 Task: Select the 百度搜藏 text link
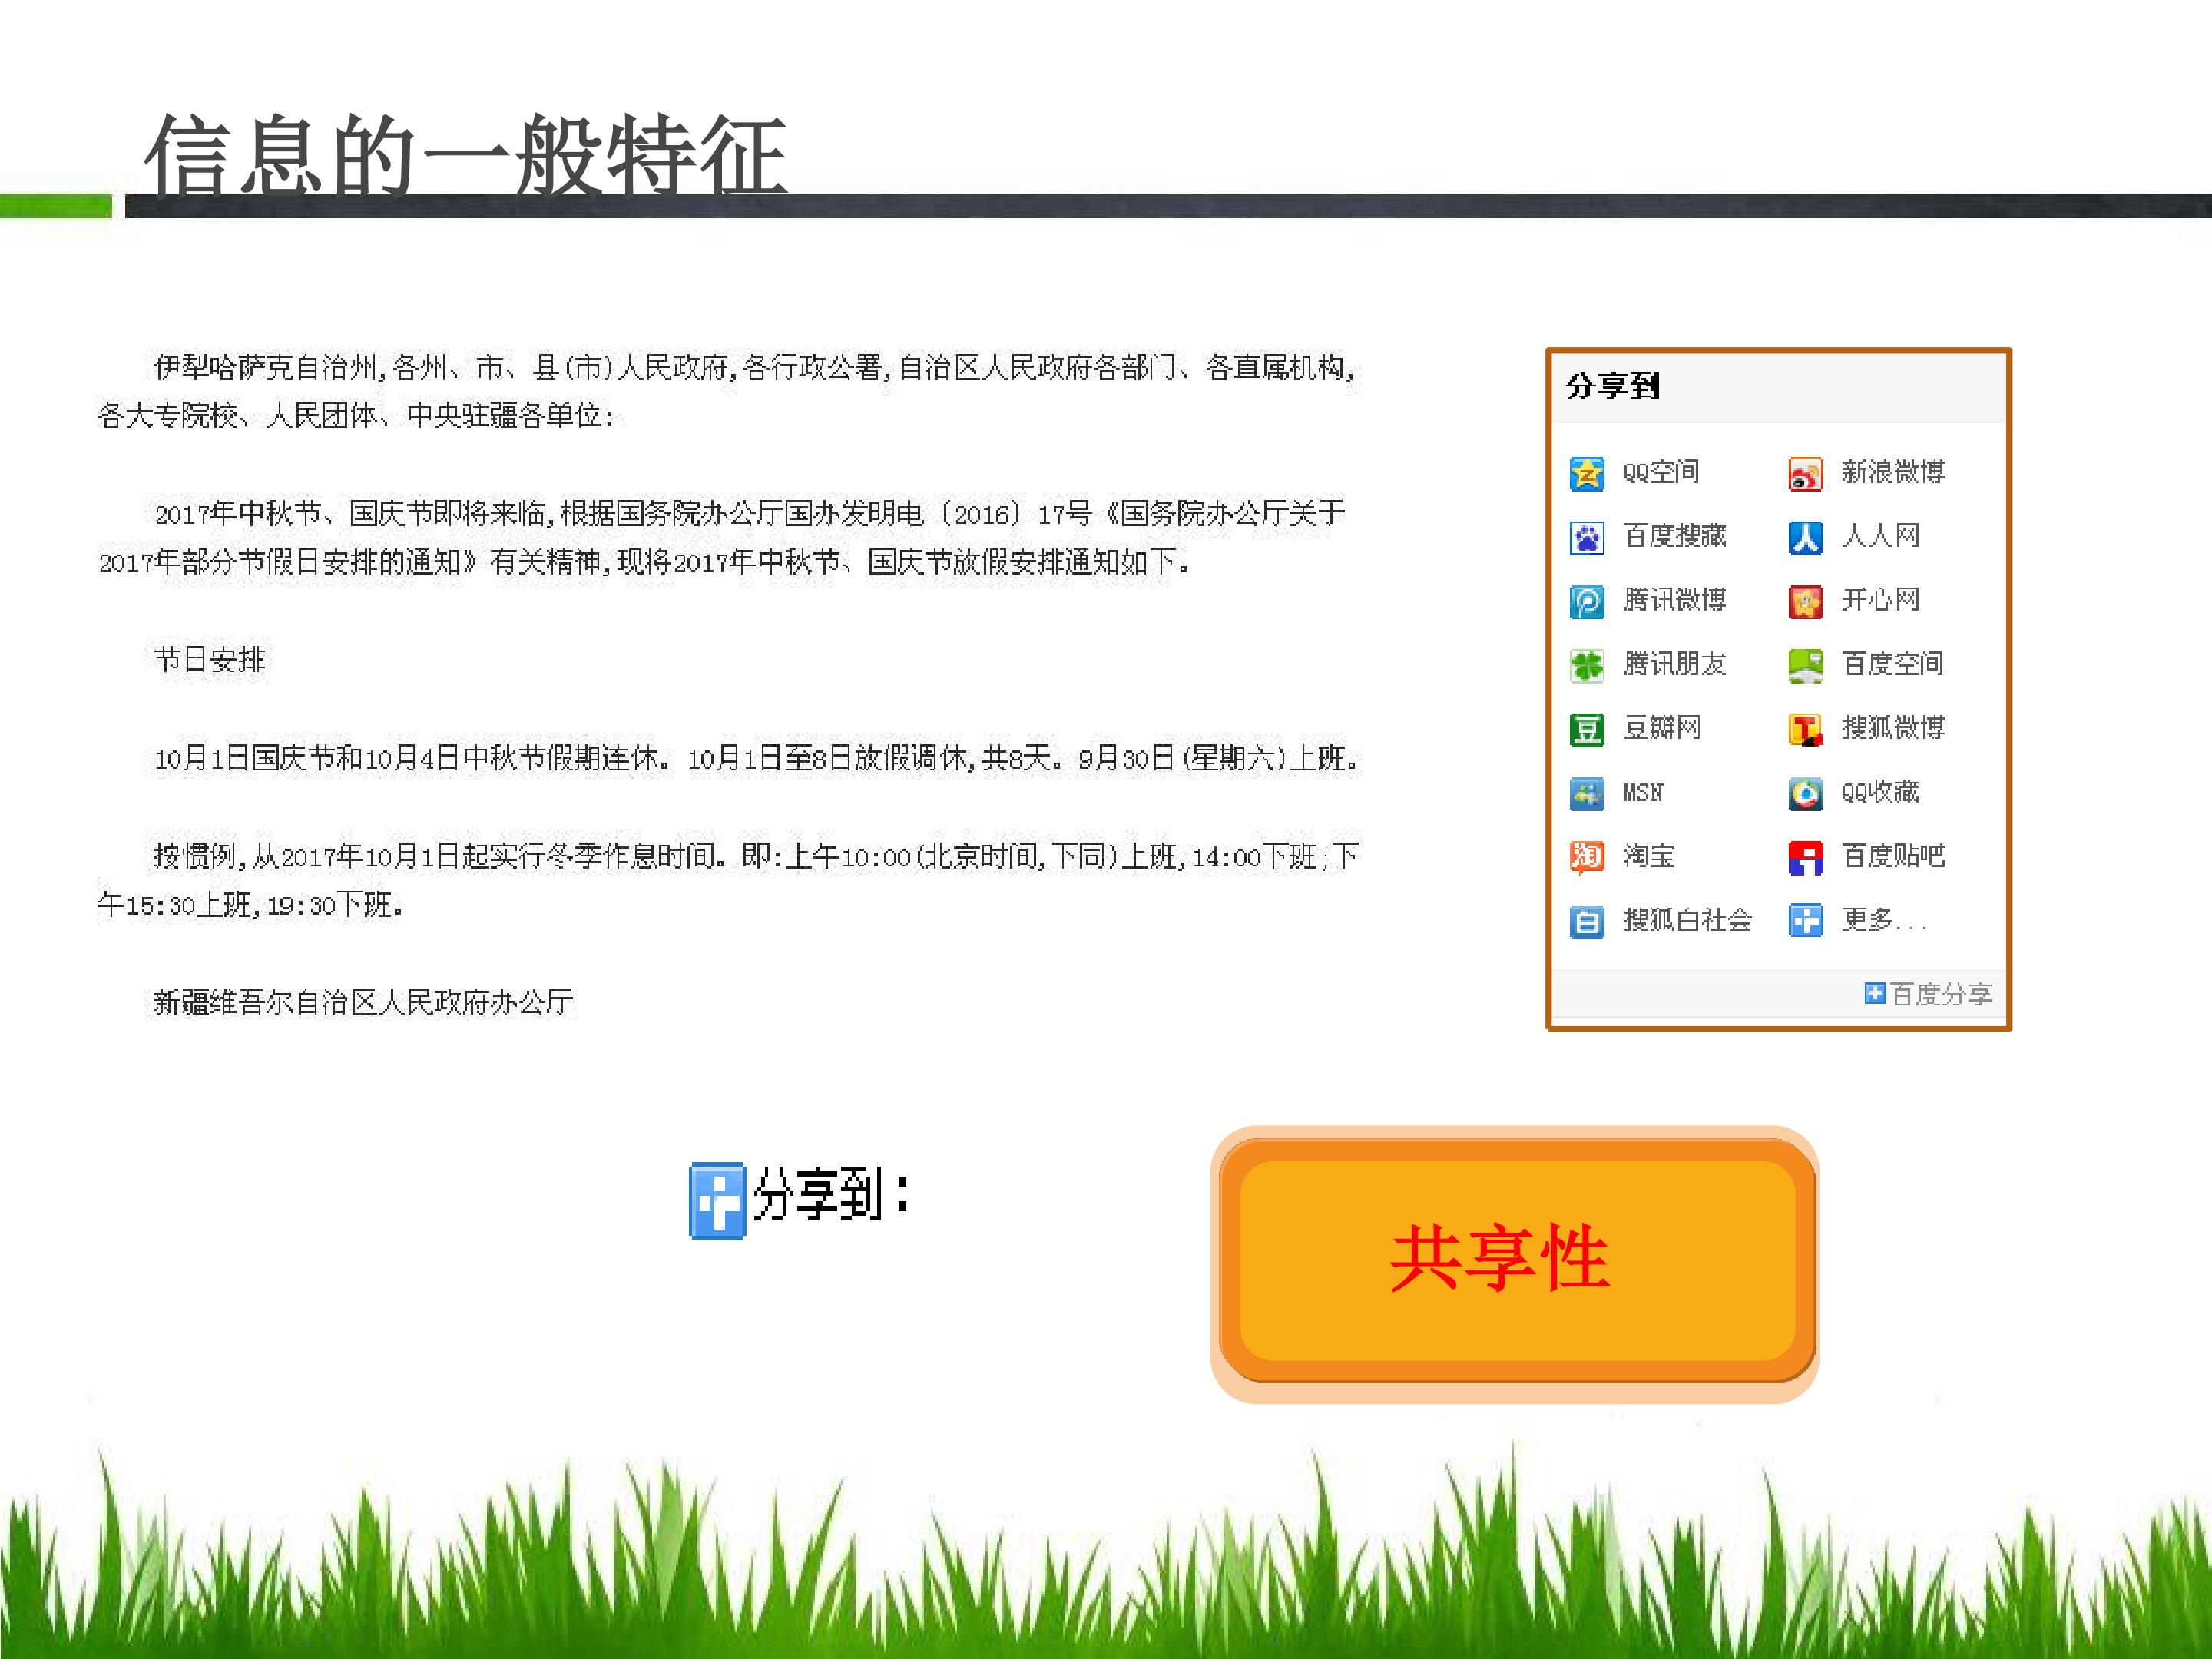(1675, 536)
